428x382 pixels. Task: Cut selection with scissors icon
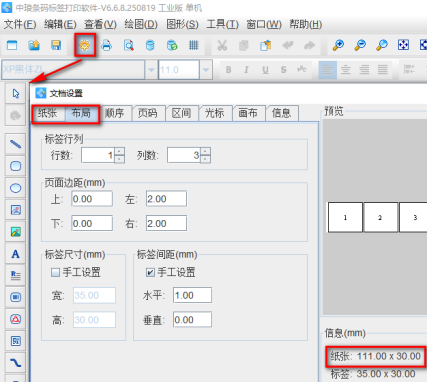coord(222,45)
